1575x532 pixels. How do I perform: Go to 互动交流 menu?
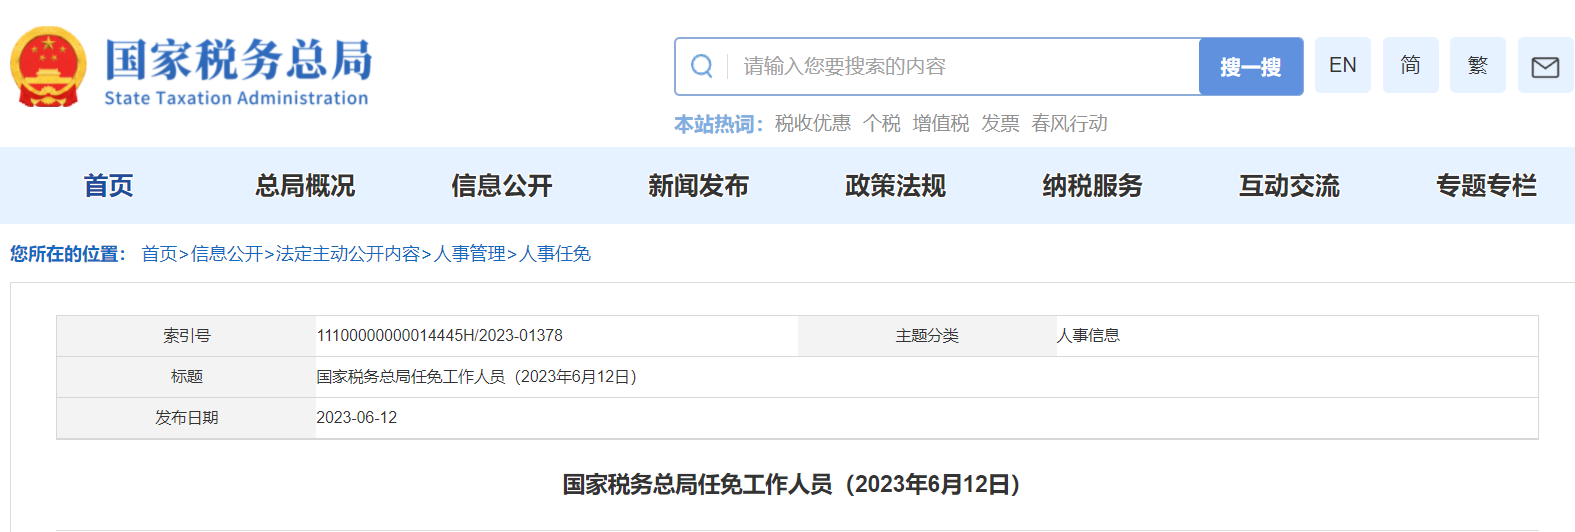click(x=1289, y=186)
